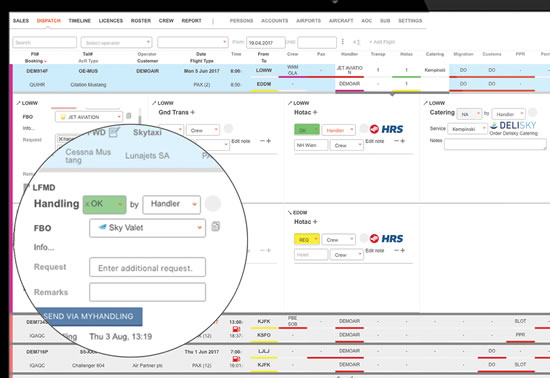Screen dimensions: 550x378
Task: Toggle the circle indicator in the Catering row
Action: point(532,113)
